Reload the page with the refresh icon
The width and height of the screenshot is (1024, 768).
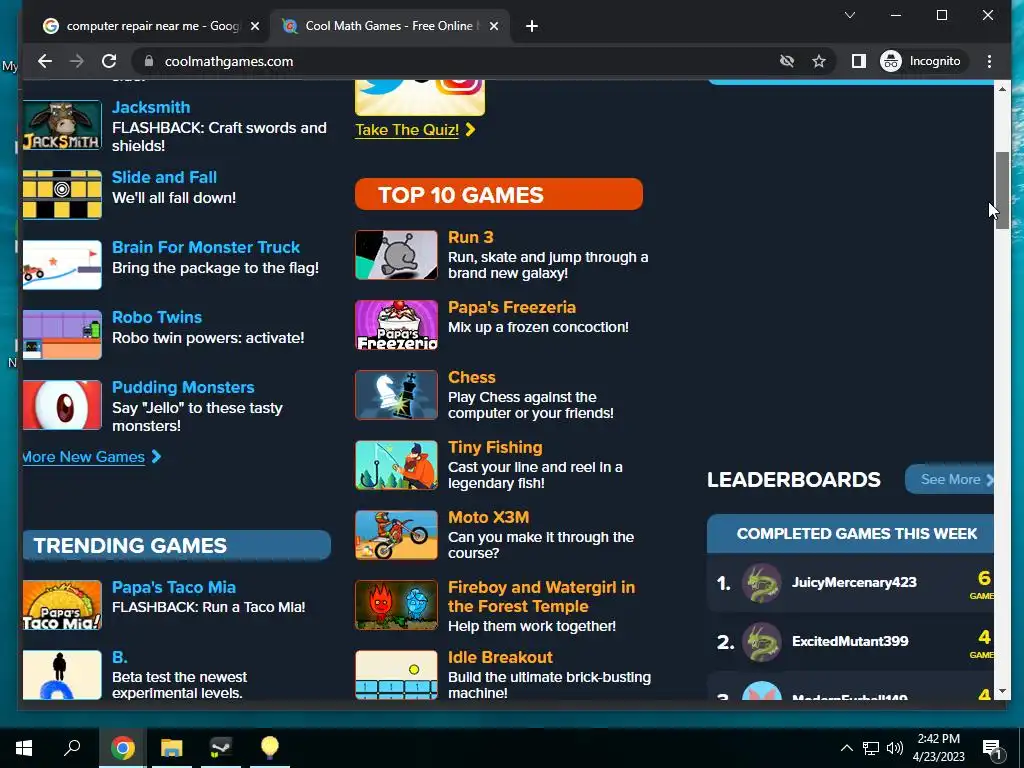click(109, 61)
